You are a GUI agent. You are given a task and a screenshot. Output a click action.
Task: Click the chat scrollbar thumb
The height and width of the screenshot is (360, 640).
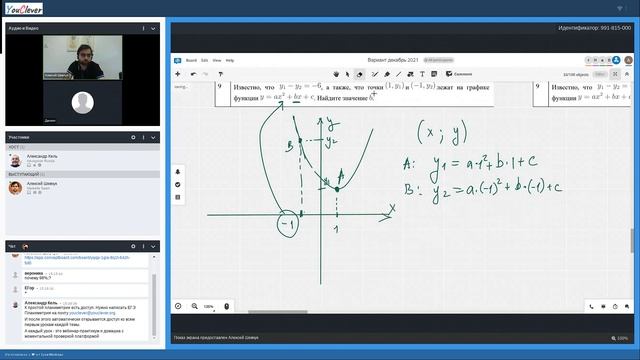tap(154, 304)
